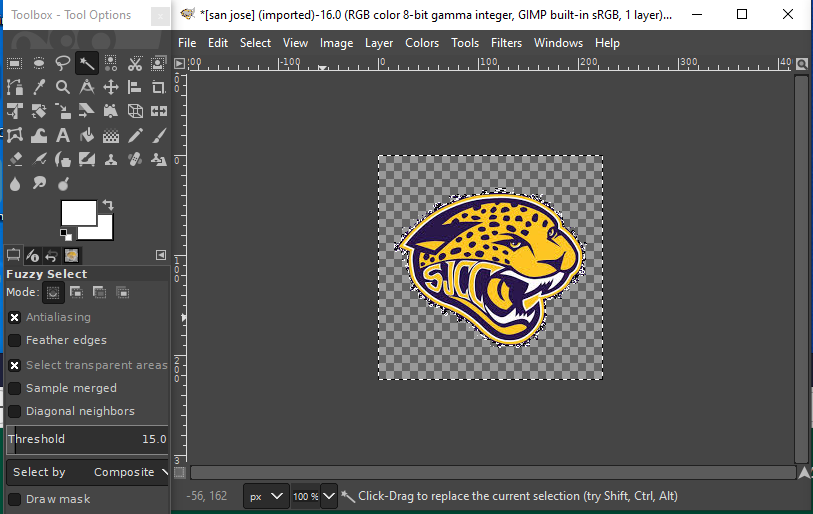Enable Diagonal neighbors checkbox
This screenshot has width=813, height=514.
tap(15, 411)
